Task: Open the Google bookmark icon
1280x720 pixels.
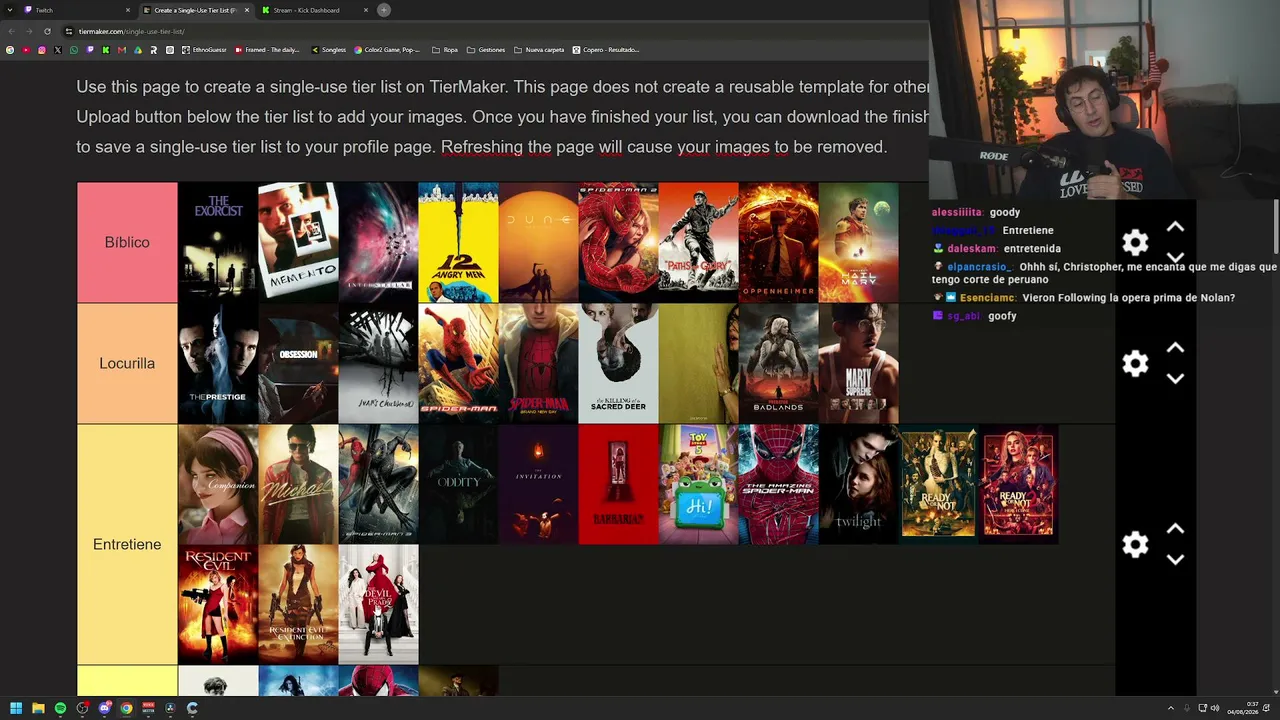Action: pyautogui.click(x=10, y=50)
